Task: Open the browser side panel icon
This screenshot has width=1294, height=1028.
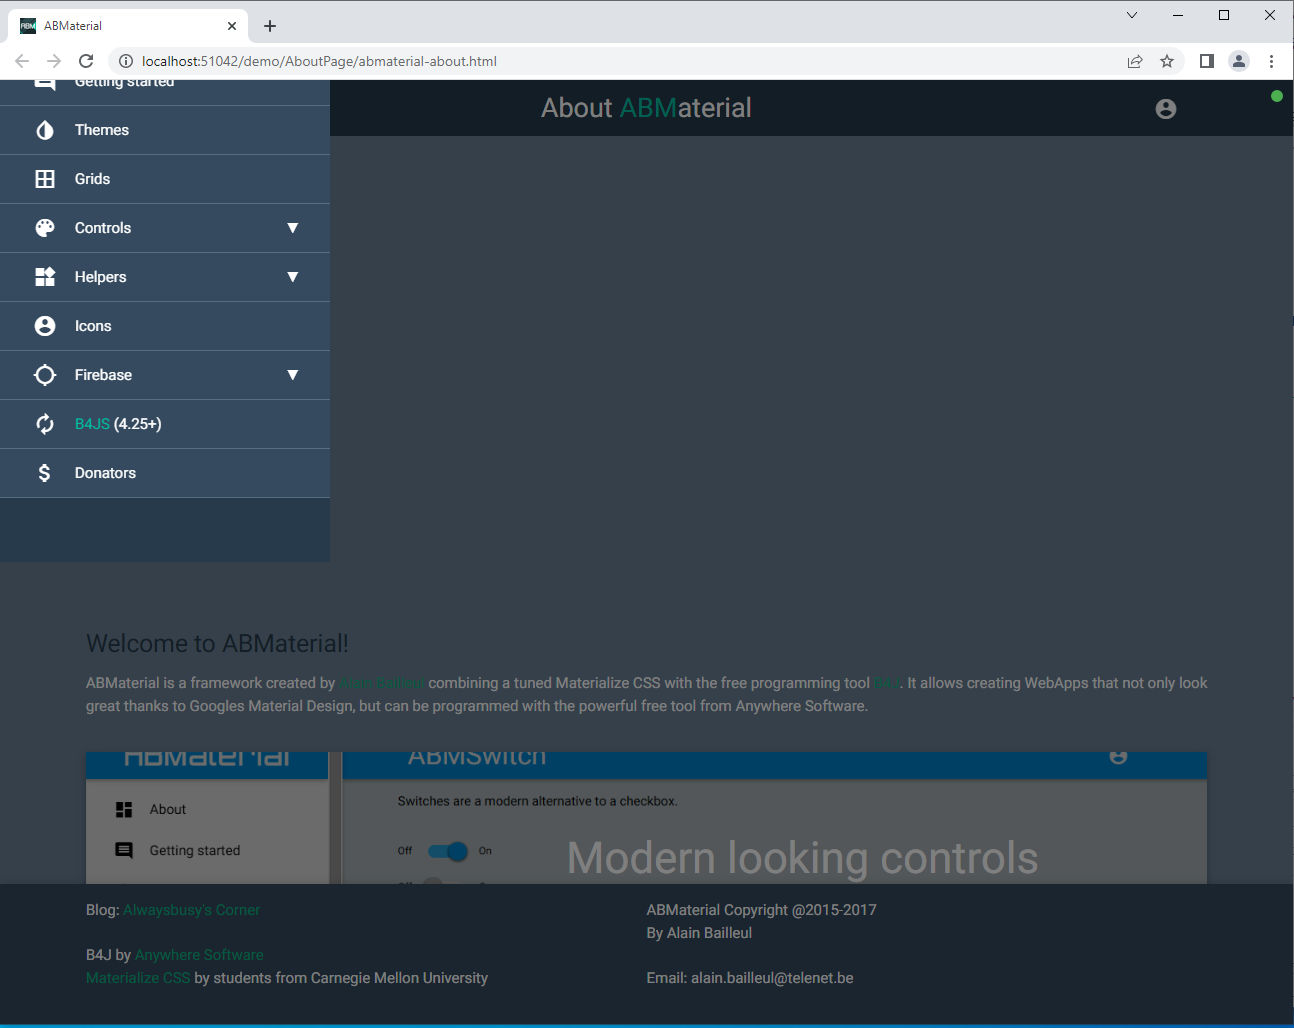Action: point(1207,61)
